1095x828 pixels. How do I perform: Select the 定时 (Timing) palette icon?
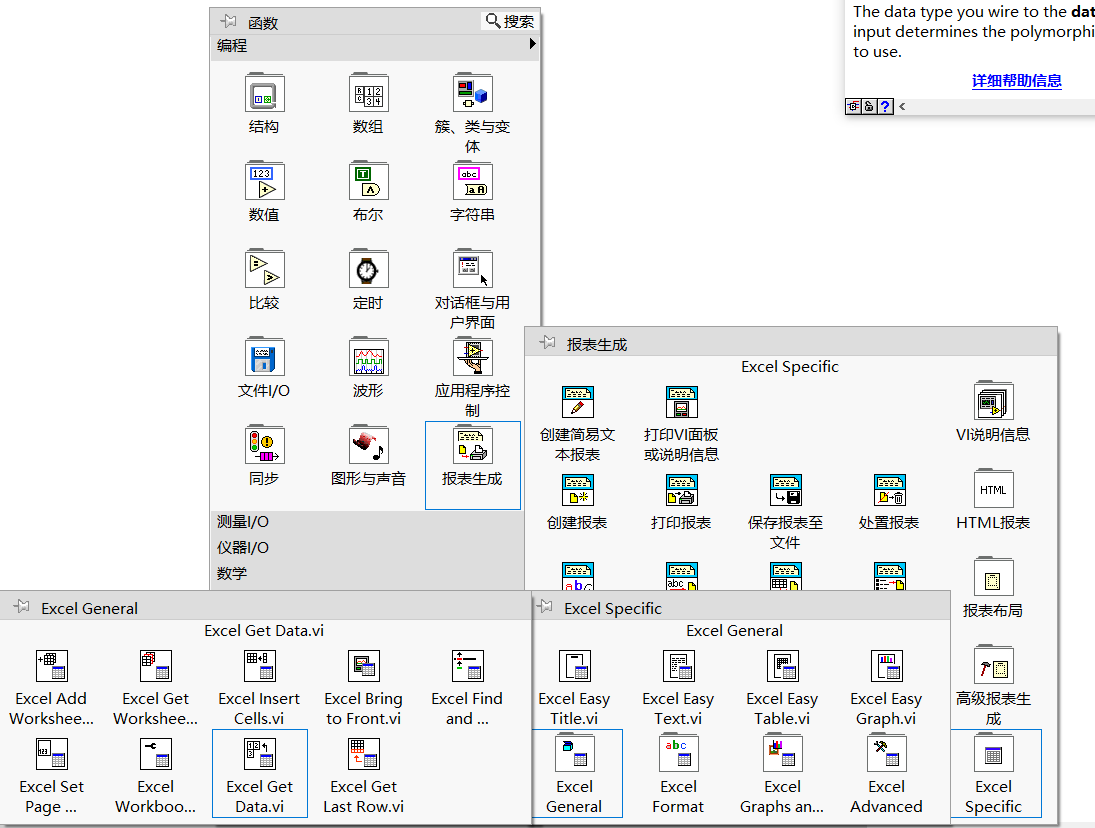click(x=368, y=269)
